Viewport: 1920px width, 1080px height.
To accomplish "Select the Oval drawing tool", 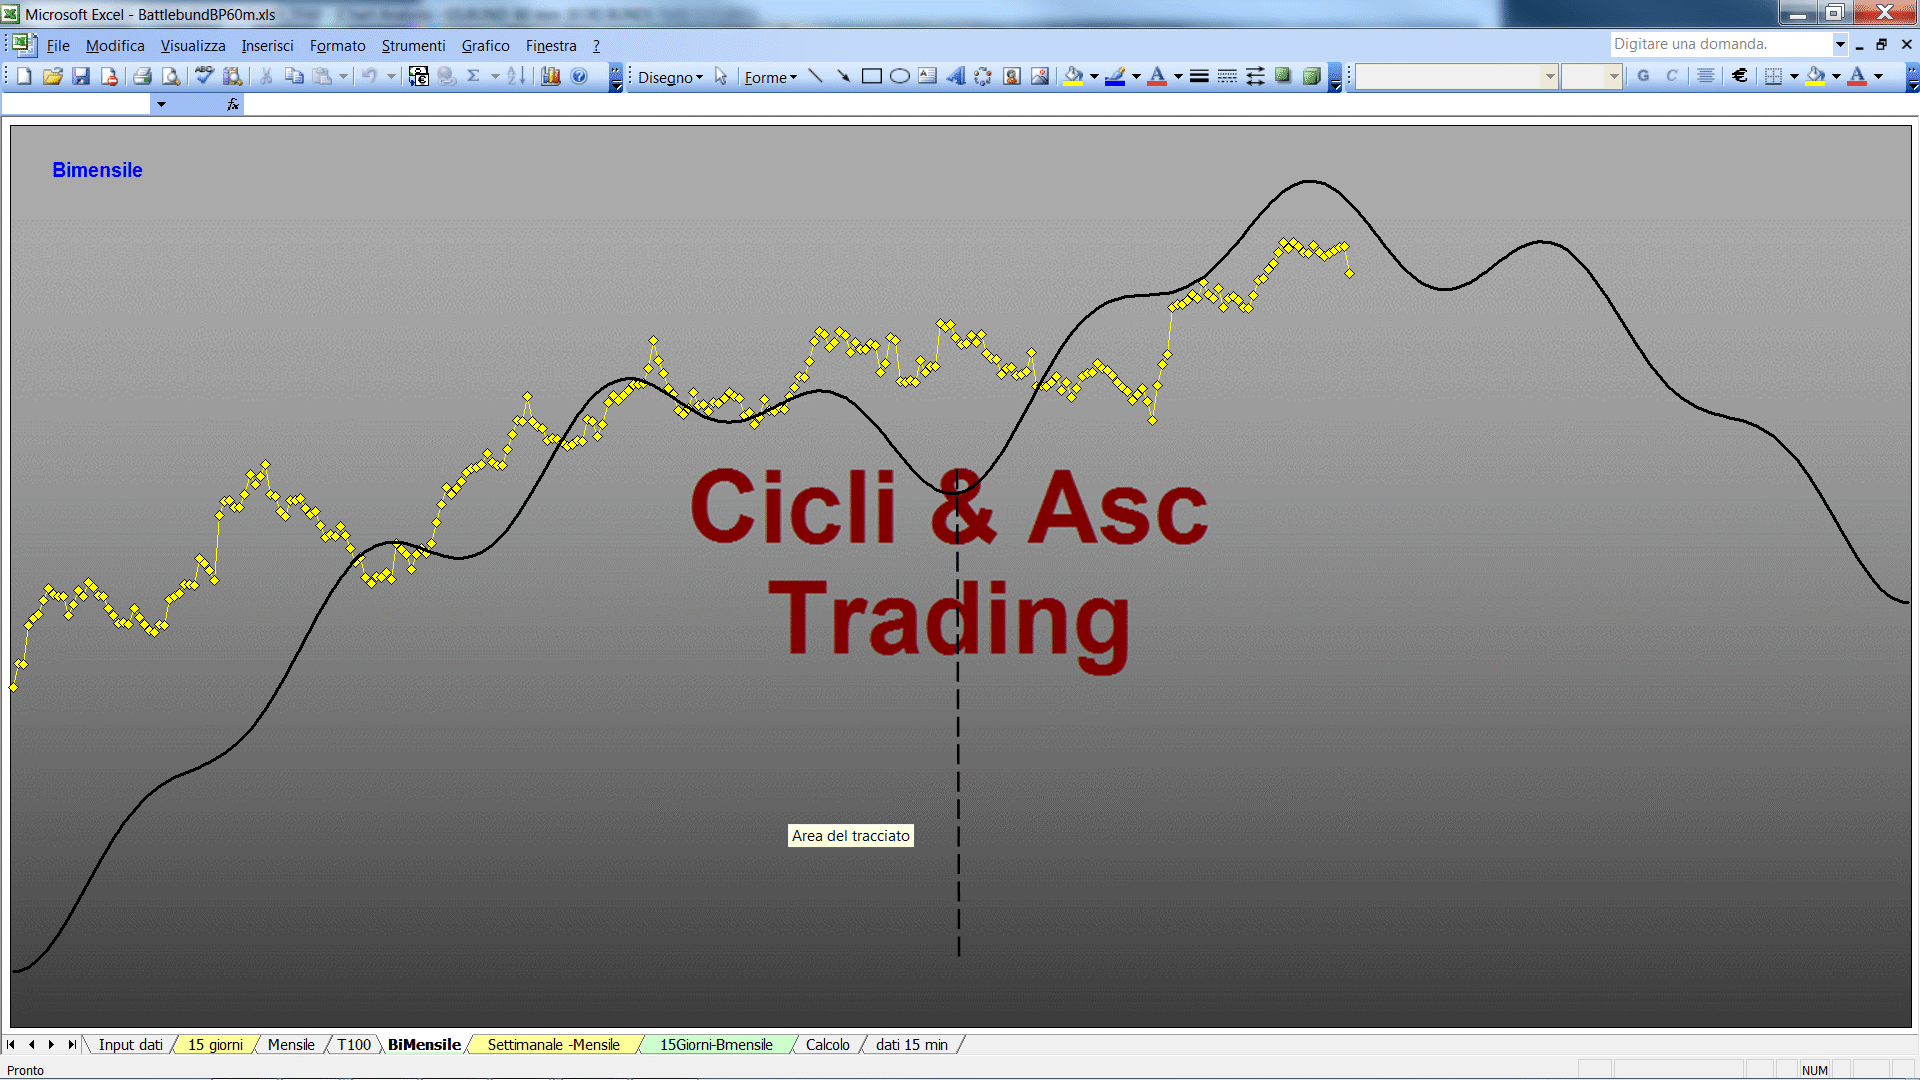I will [x=899, y=76].
